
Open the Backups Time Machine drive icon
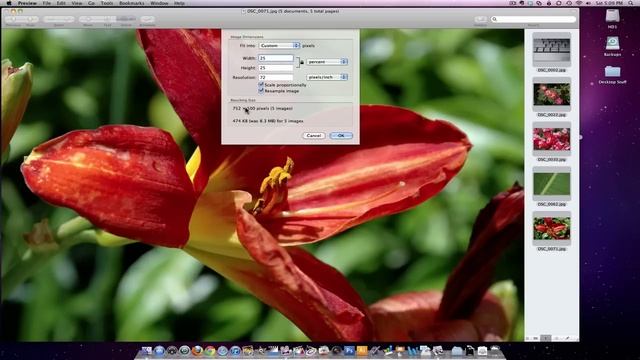pos(612,44)
